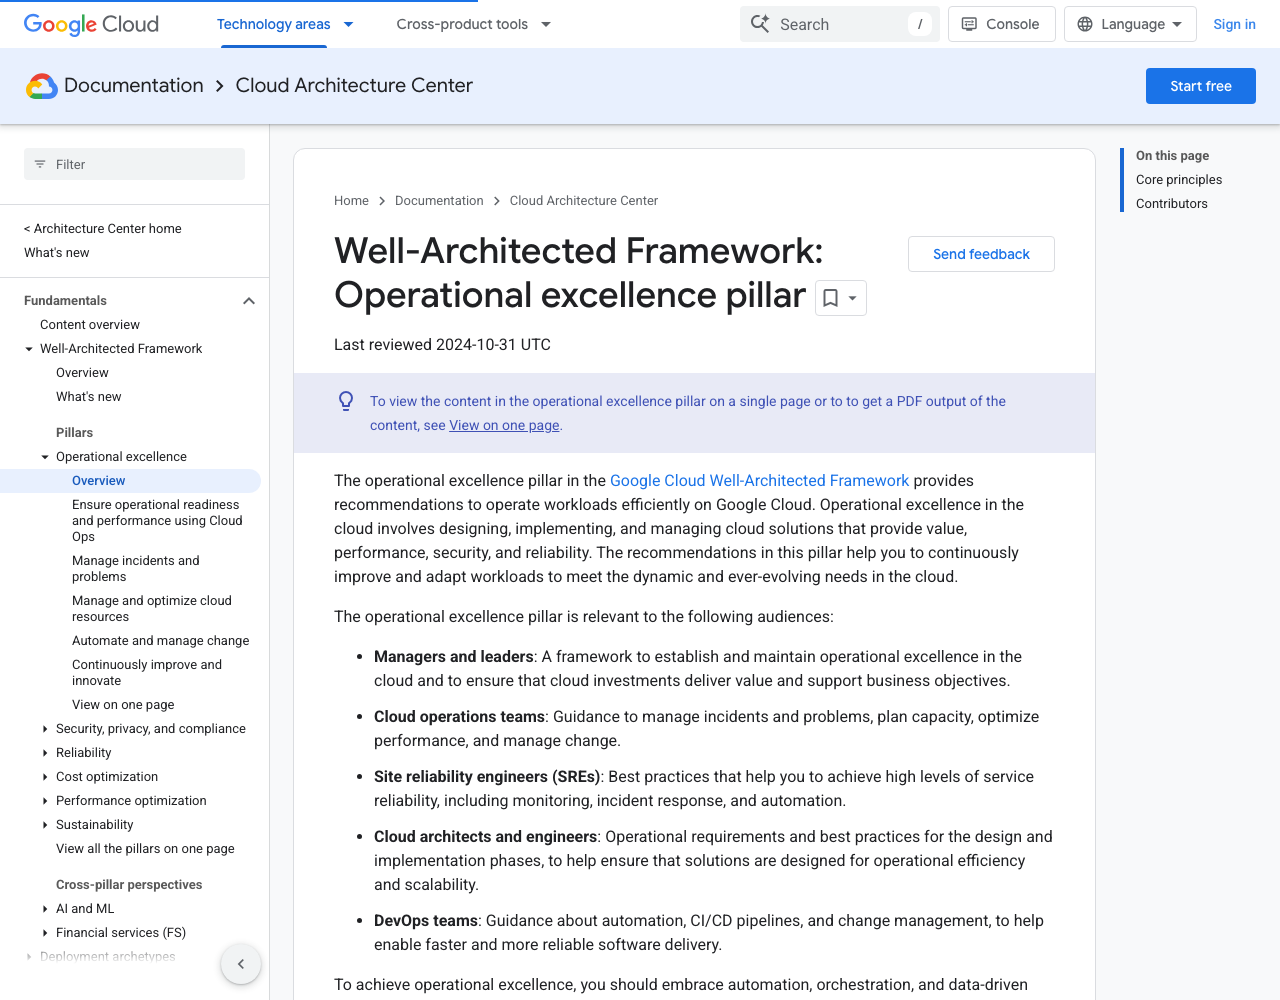Jump to Core principles section
Image resolution: width=1280 pixels, height=1000 pixels.
pos(1179,180)
